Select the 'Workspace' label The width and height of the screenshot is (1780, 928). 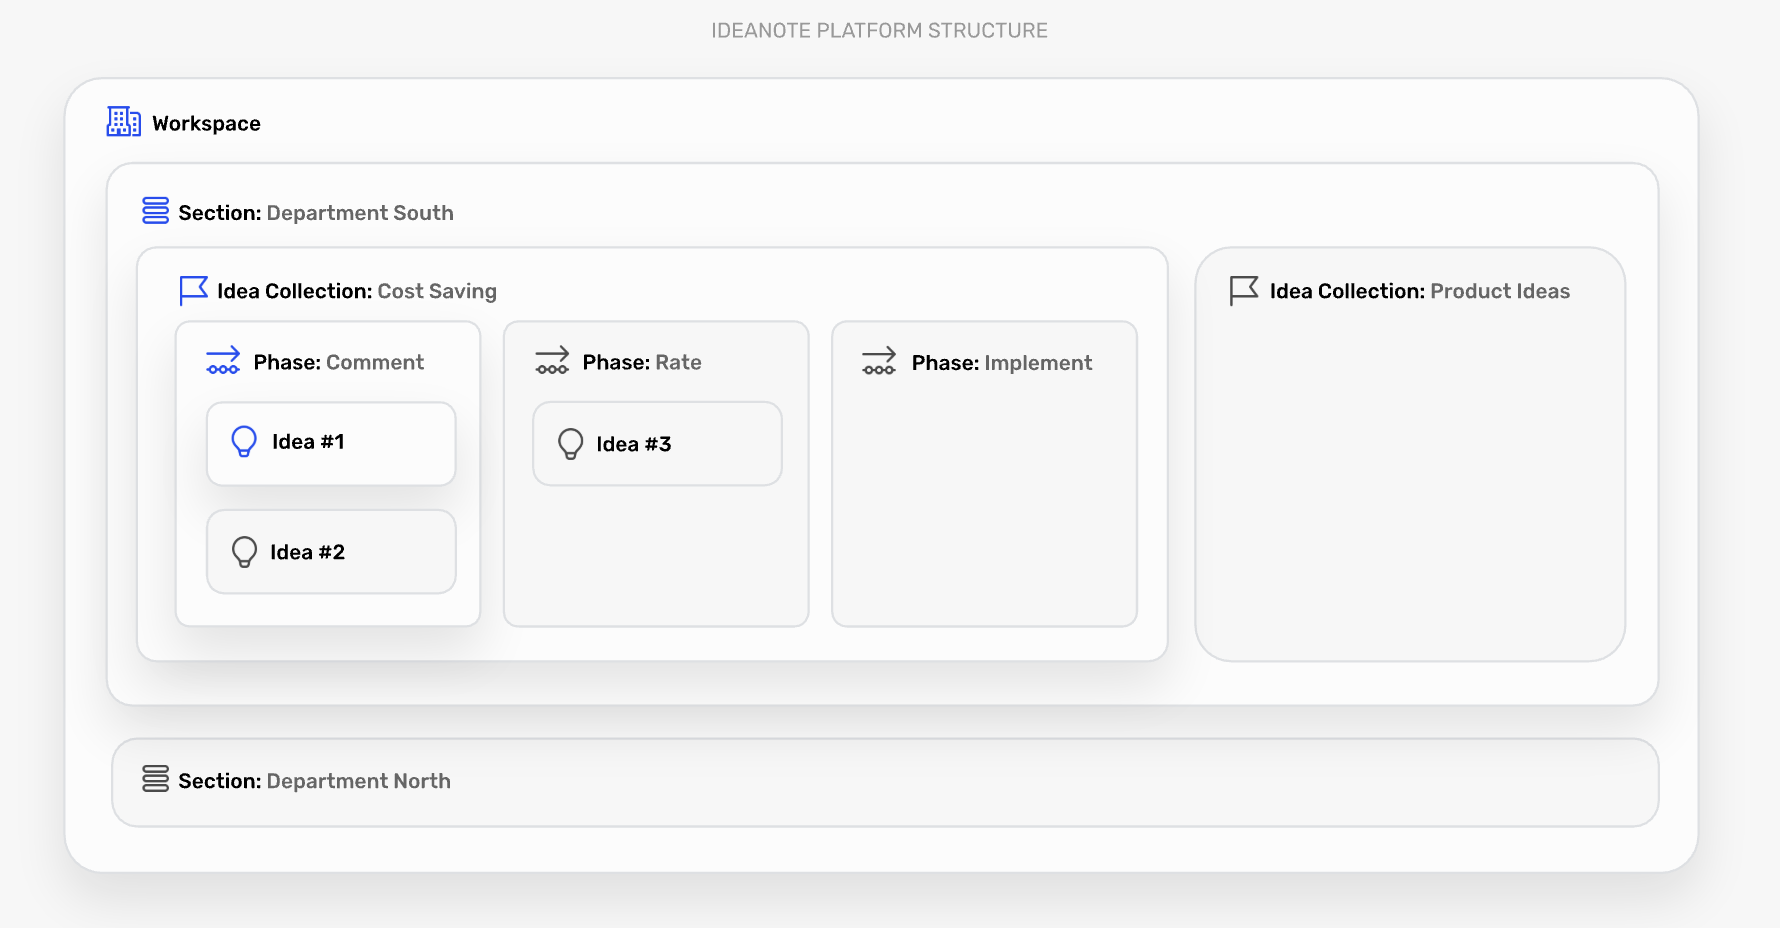click(x=206, y=124)
